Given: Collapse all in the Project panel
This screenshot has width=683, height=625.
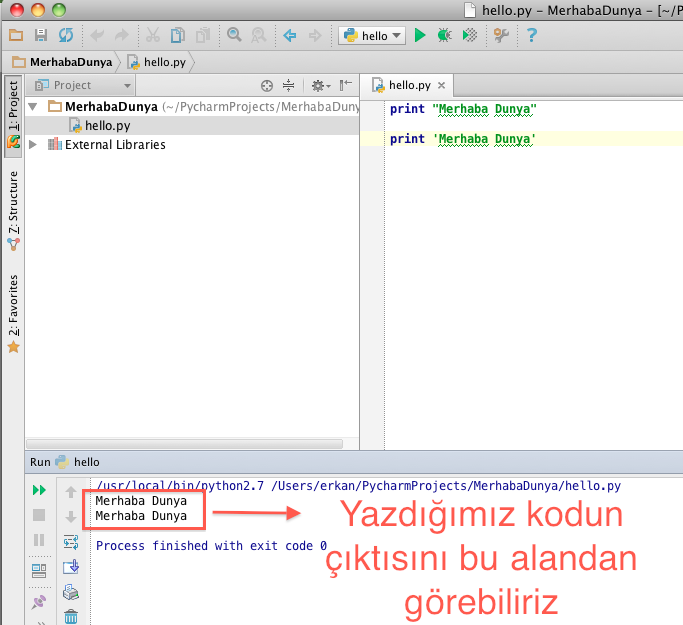Looking at the screenshot, I should coord(288,85).
